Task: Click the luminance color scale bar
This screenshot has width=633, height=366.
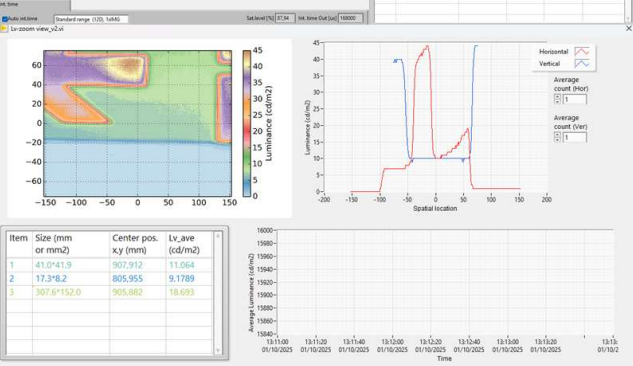Action: coord(246,123)
